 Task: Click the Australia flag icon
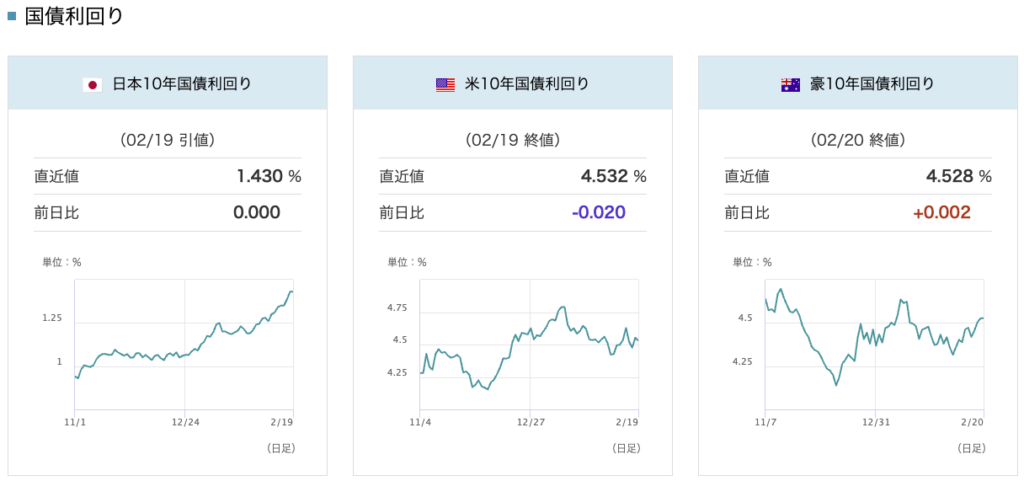790,84
